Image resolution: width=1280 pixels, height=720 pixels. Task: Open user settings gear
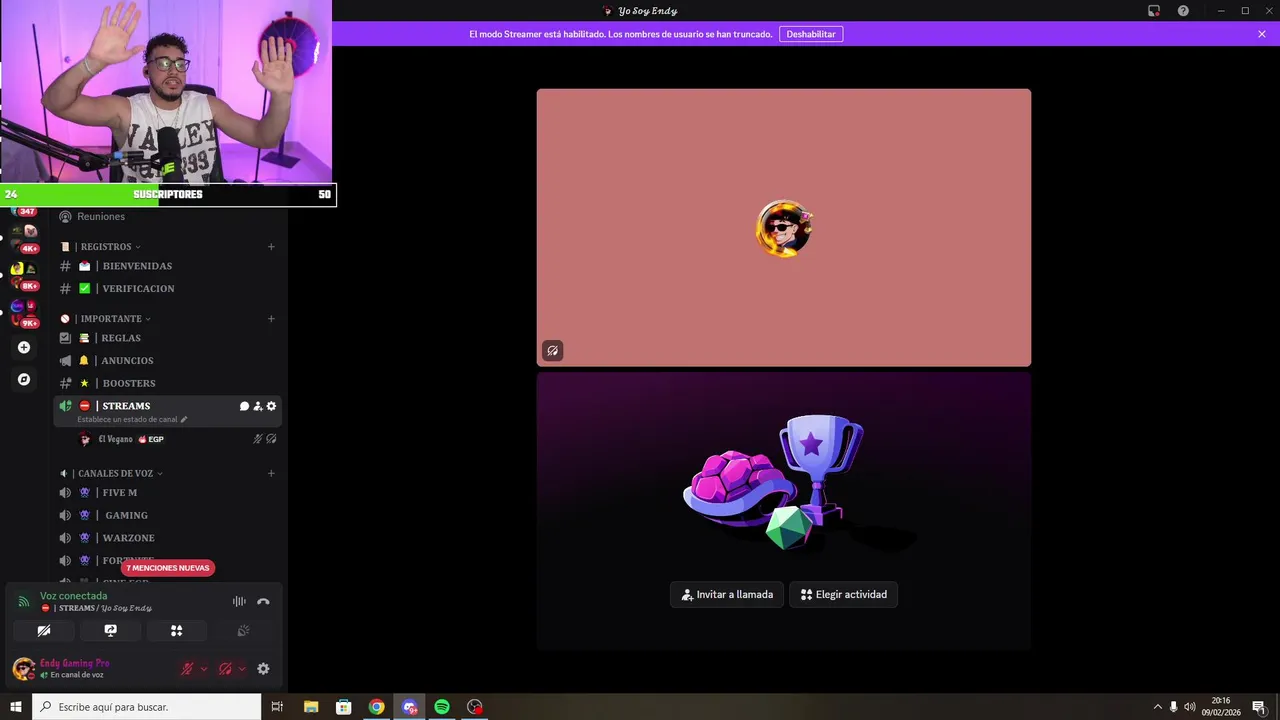pos(263,669)
